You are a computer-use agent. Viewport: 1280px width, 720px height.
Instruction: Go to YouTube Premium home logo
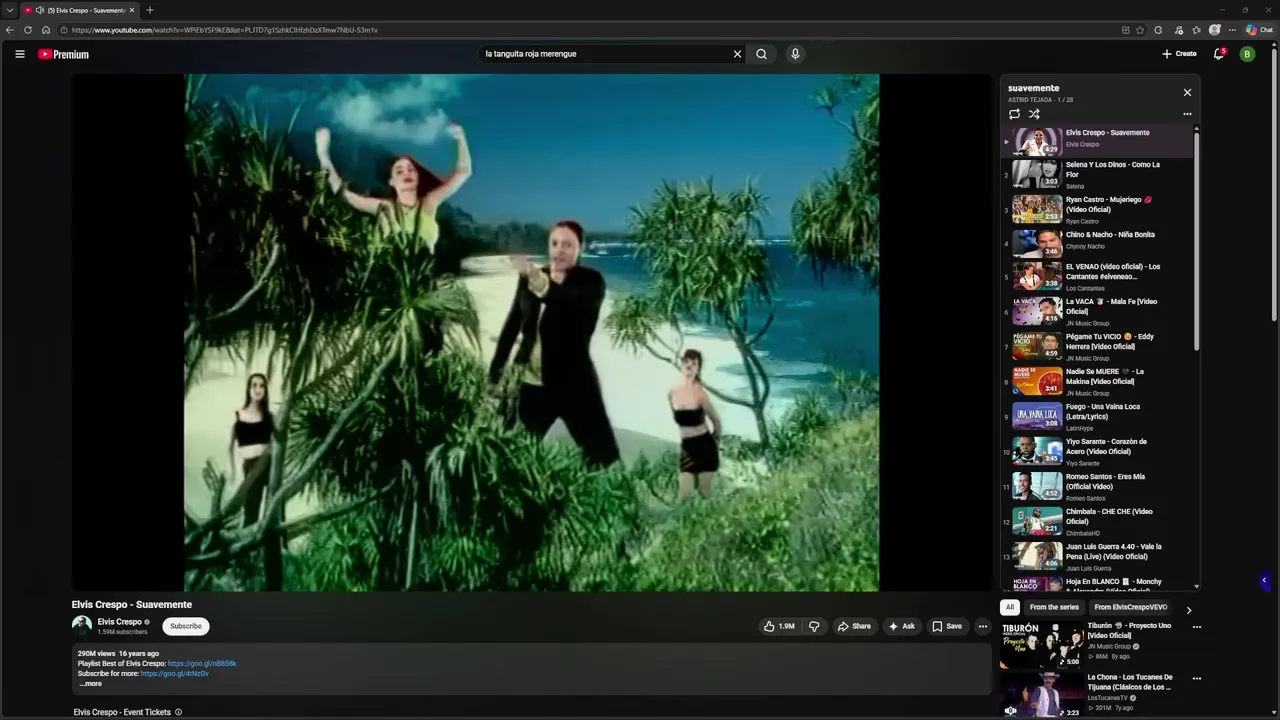tap(64, 54)
